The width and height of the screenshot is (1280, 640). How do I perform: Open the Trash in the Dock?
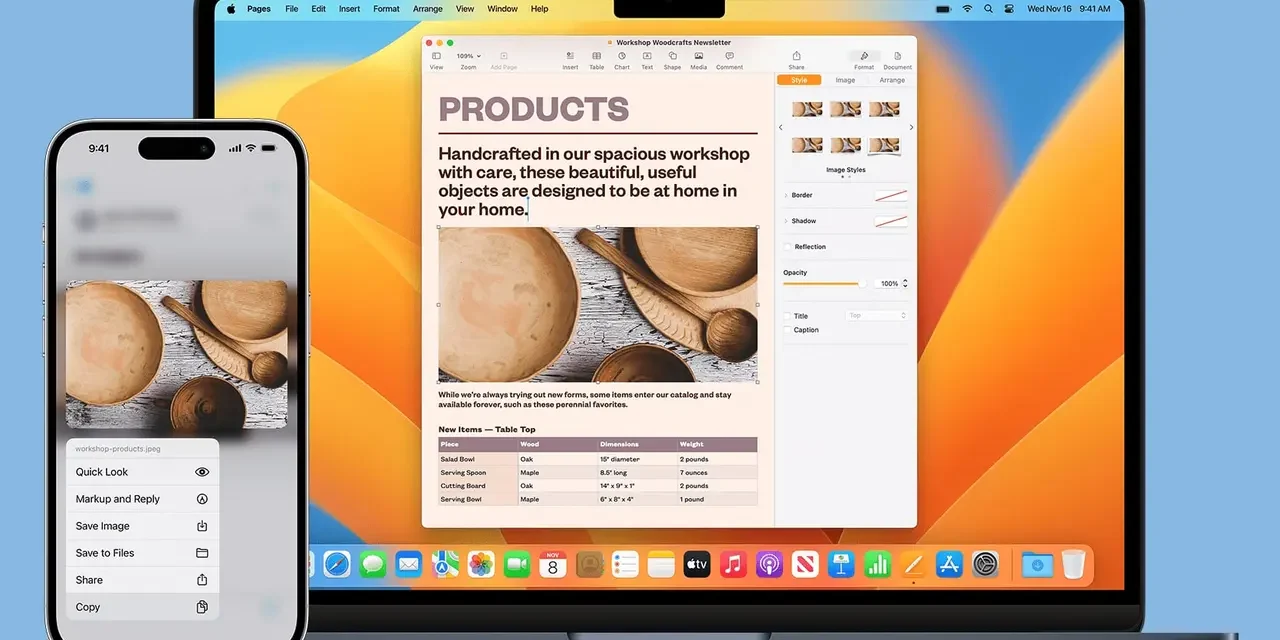[x=1073, y=564]
